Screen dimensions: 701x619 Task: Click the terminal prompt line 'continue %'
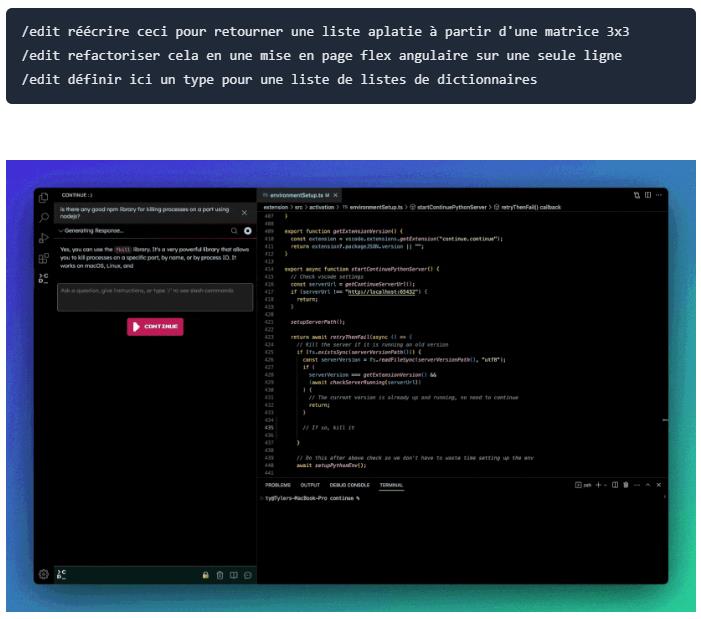[312, 498]
